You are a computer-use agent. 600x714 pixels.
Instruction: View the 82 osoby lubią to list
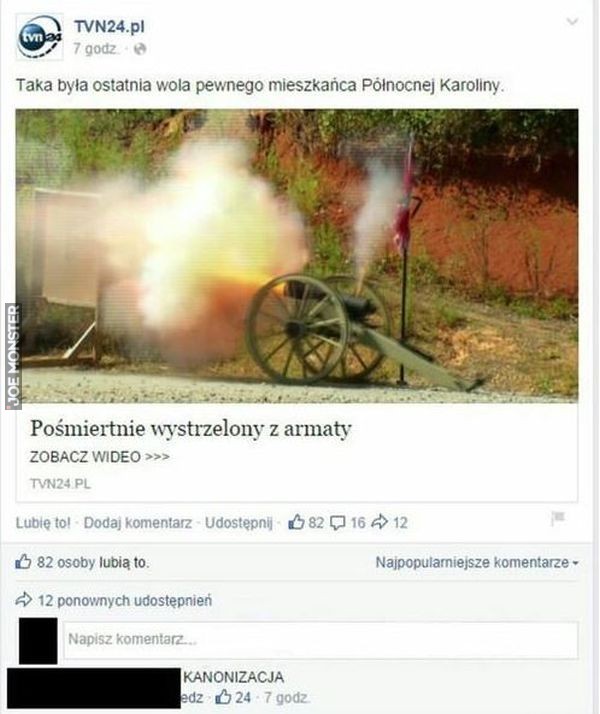click(93, 562)
